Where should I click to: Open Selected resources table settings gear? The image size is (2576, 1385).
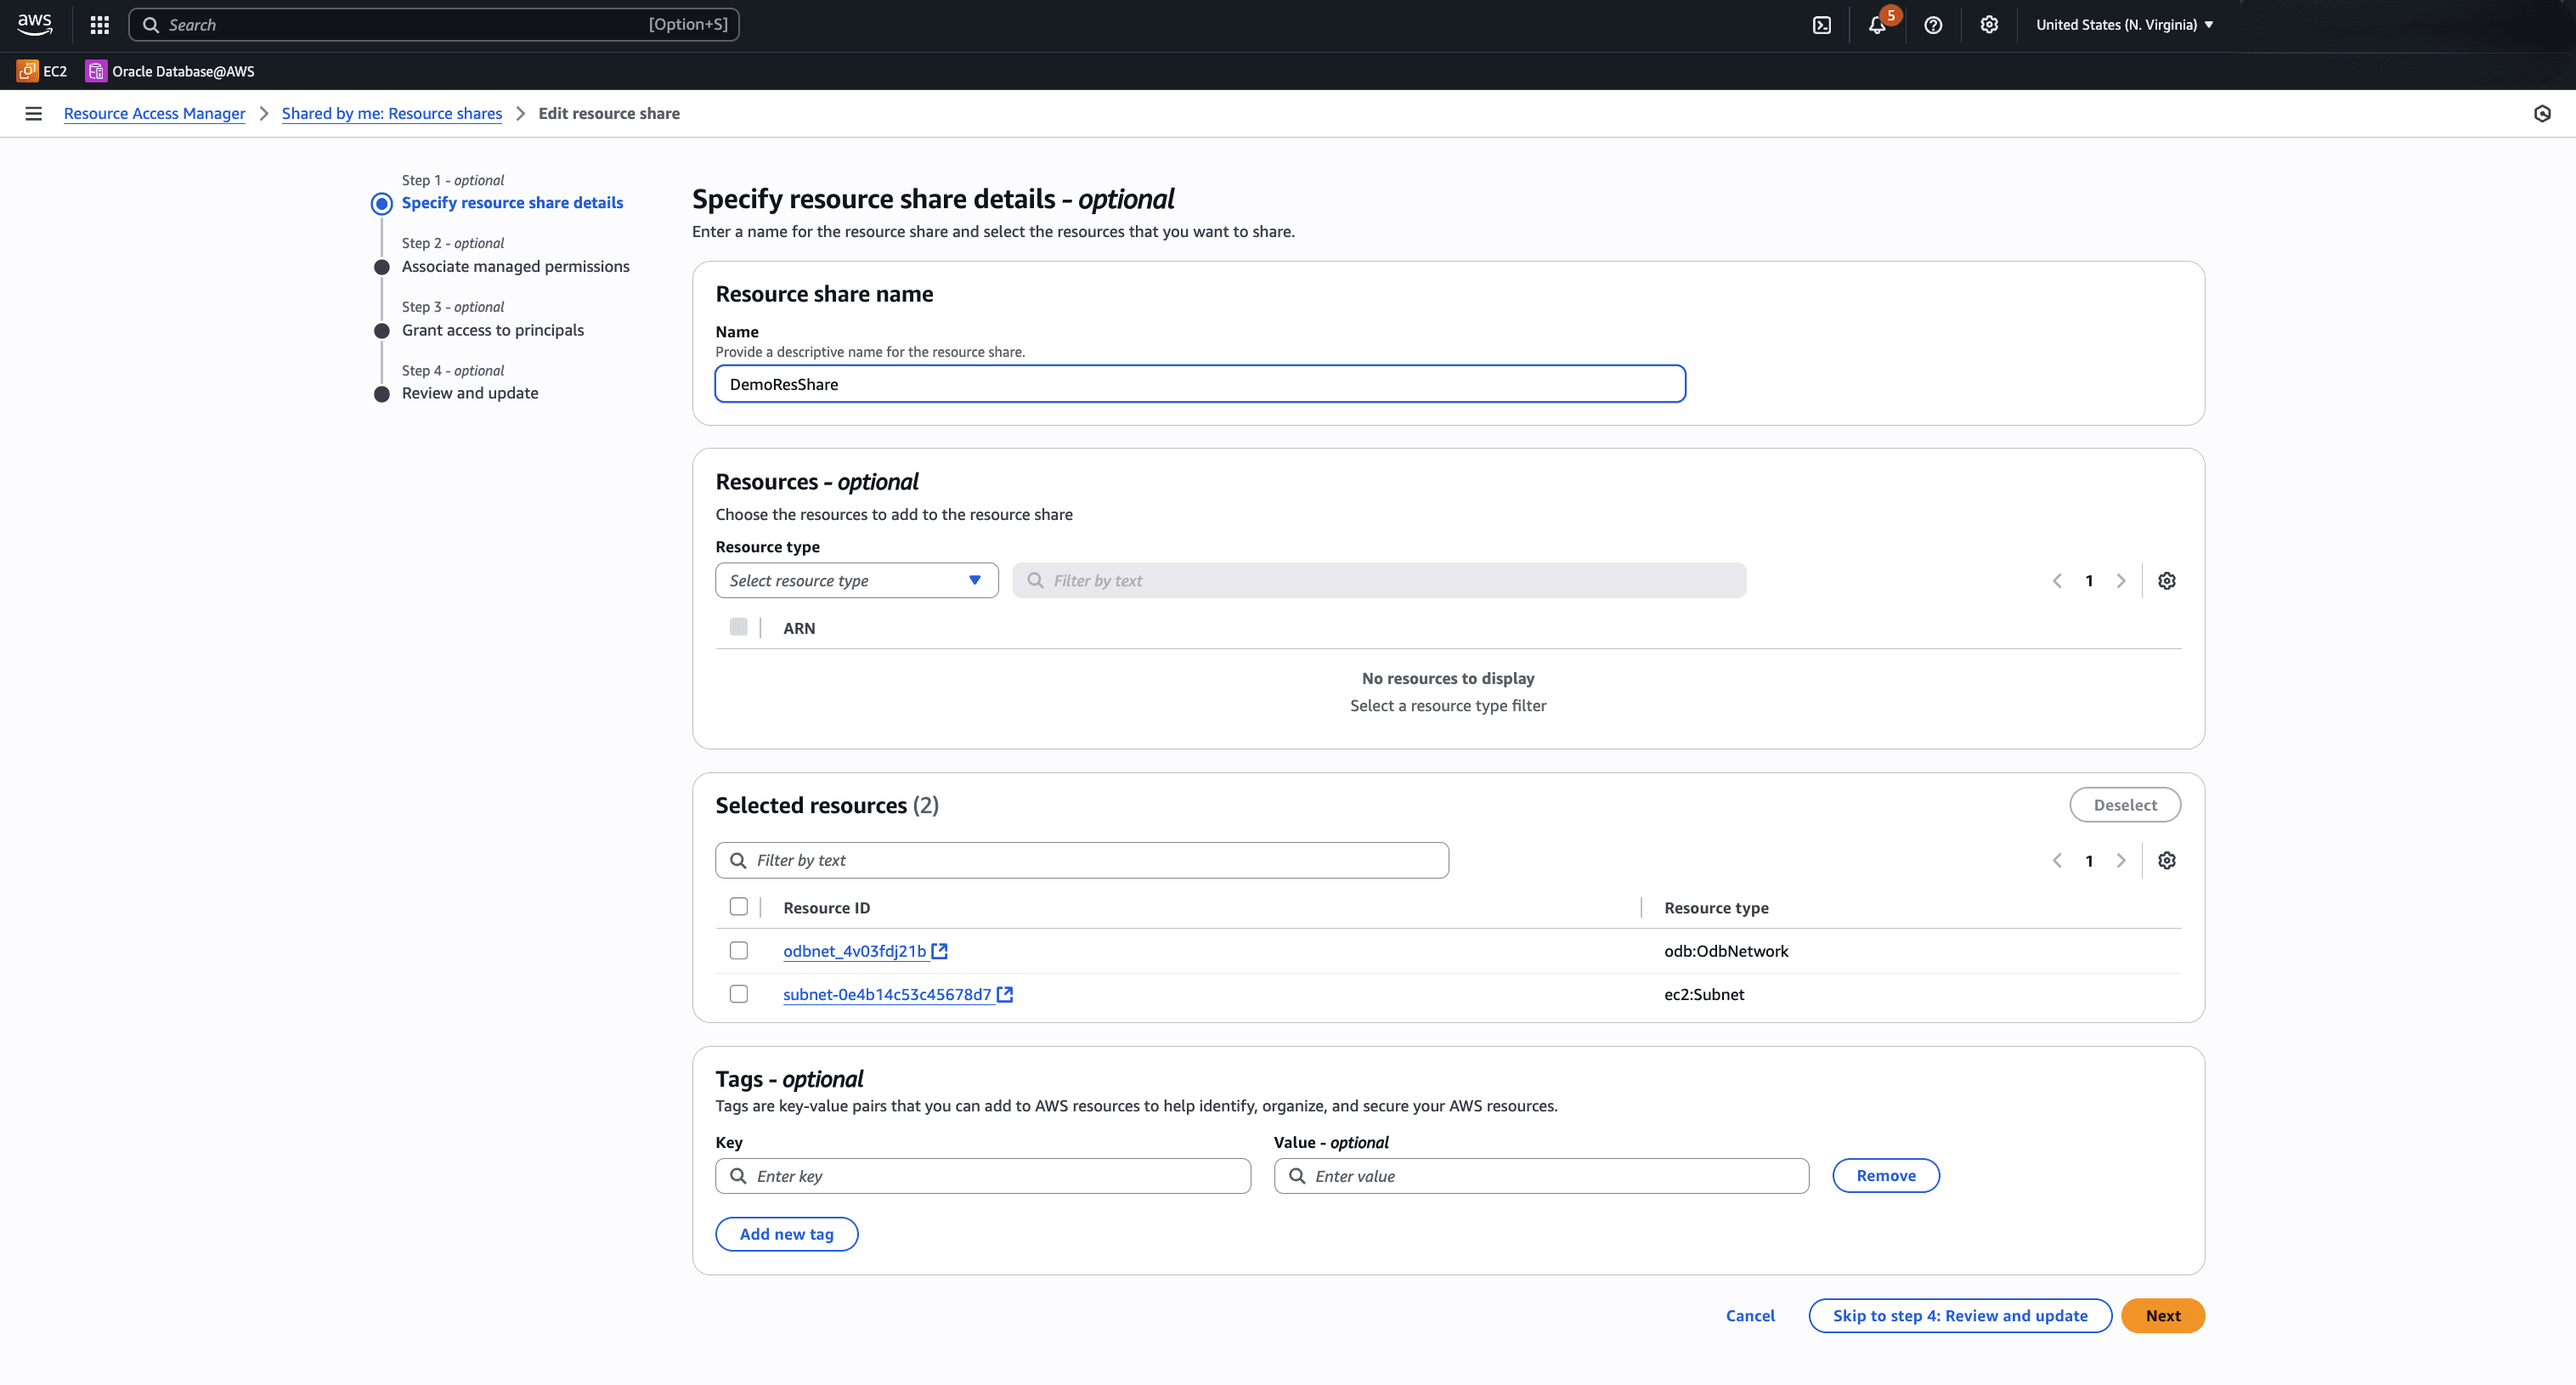coord(2167,861)
